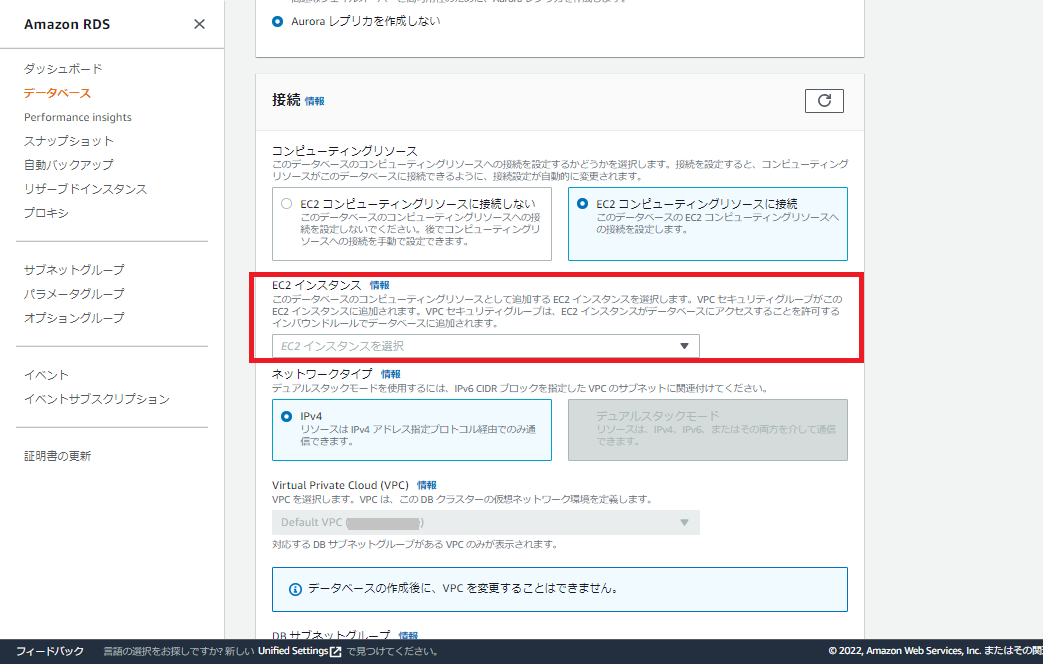This screenshot has height=664, width=1043.
Task: Enable the IPv4 network type
Action: click(285, 412)
